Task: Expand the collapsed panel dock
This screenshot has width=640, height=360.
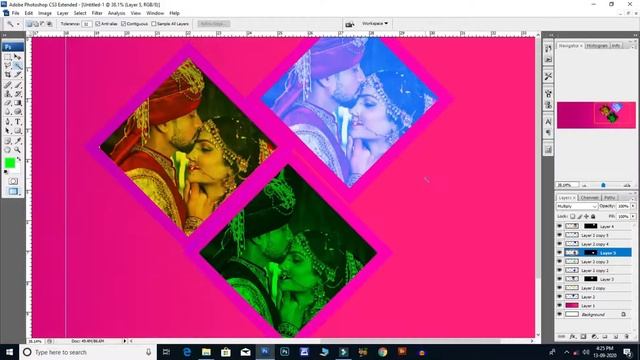Action: click(551, 36)
